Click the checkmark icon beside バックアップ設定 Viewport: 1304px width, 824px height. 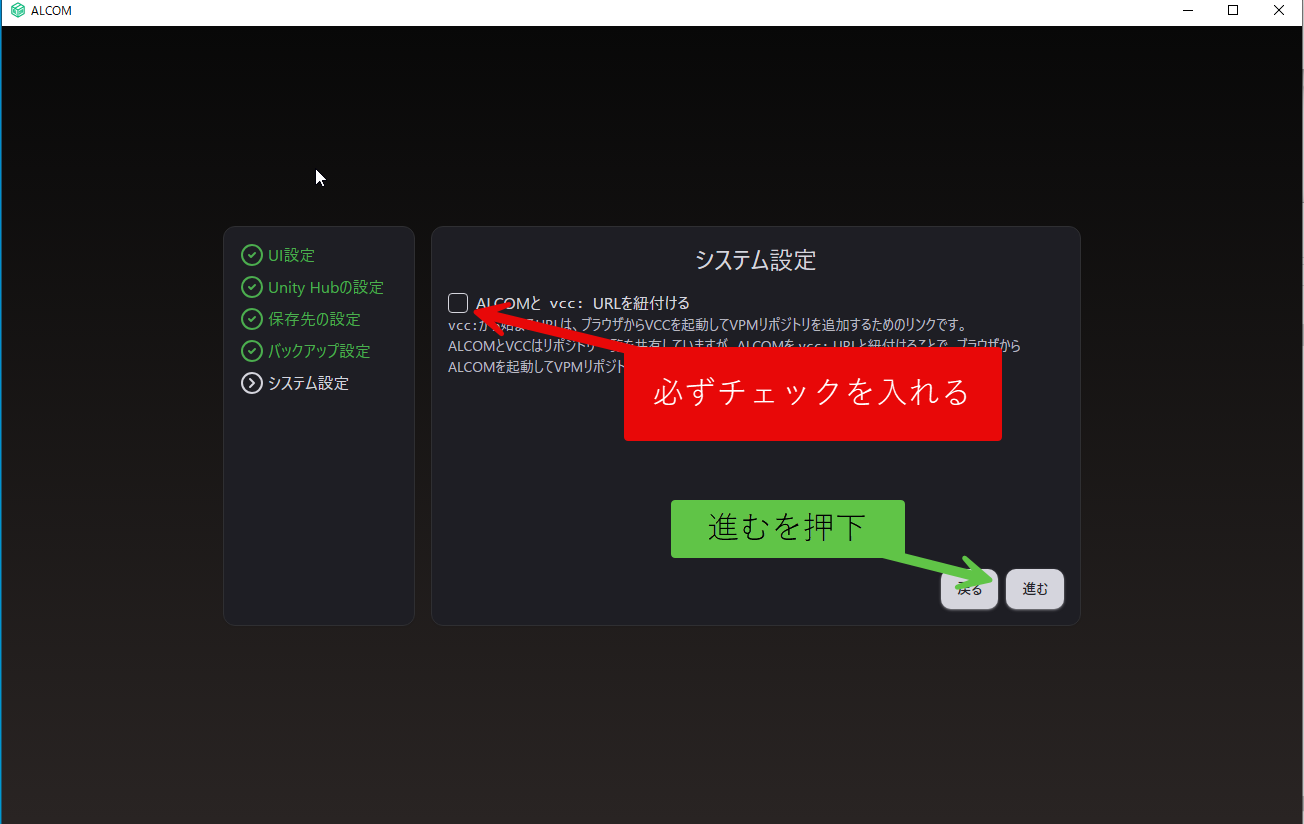(252, 351)
